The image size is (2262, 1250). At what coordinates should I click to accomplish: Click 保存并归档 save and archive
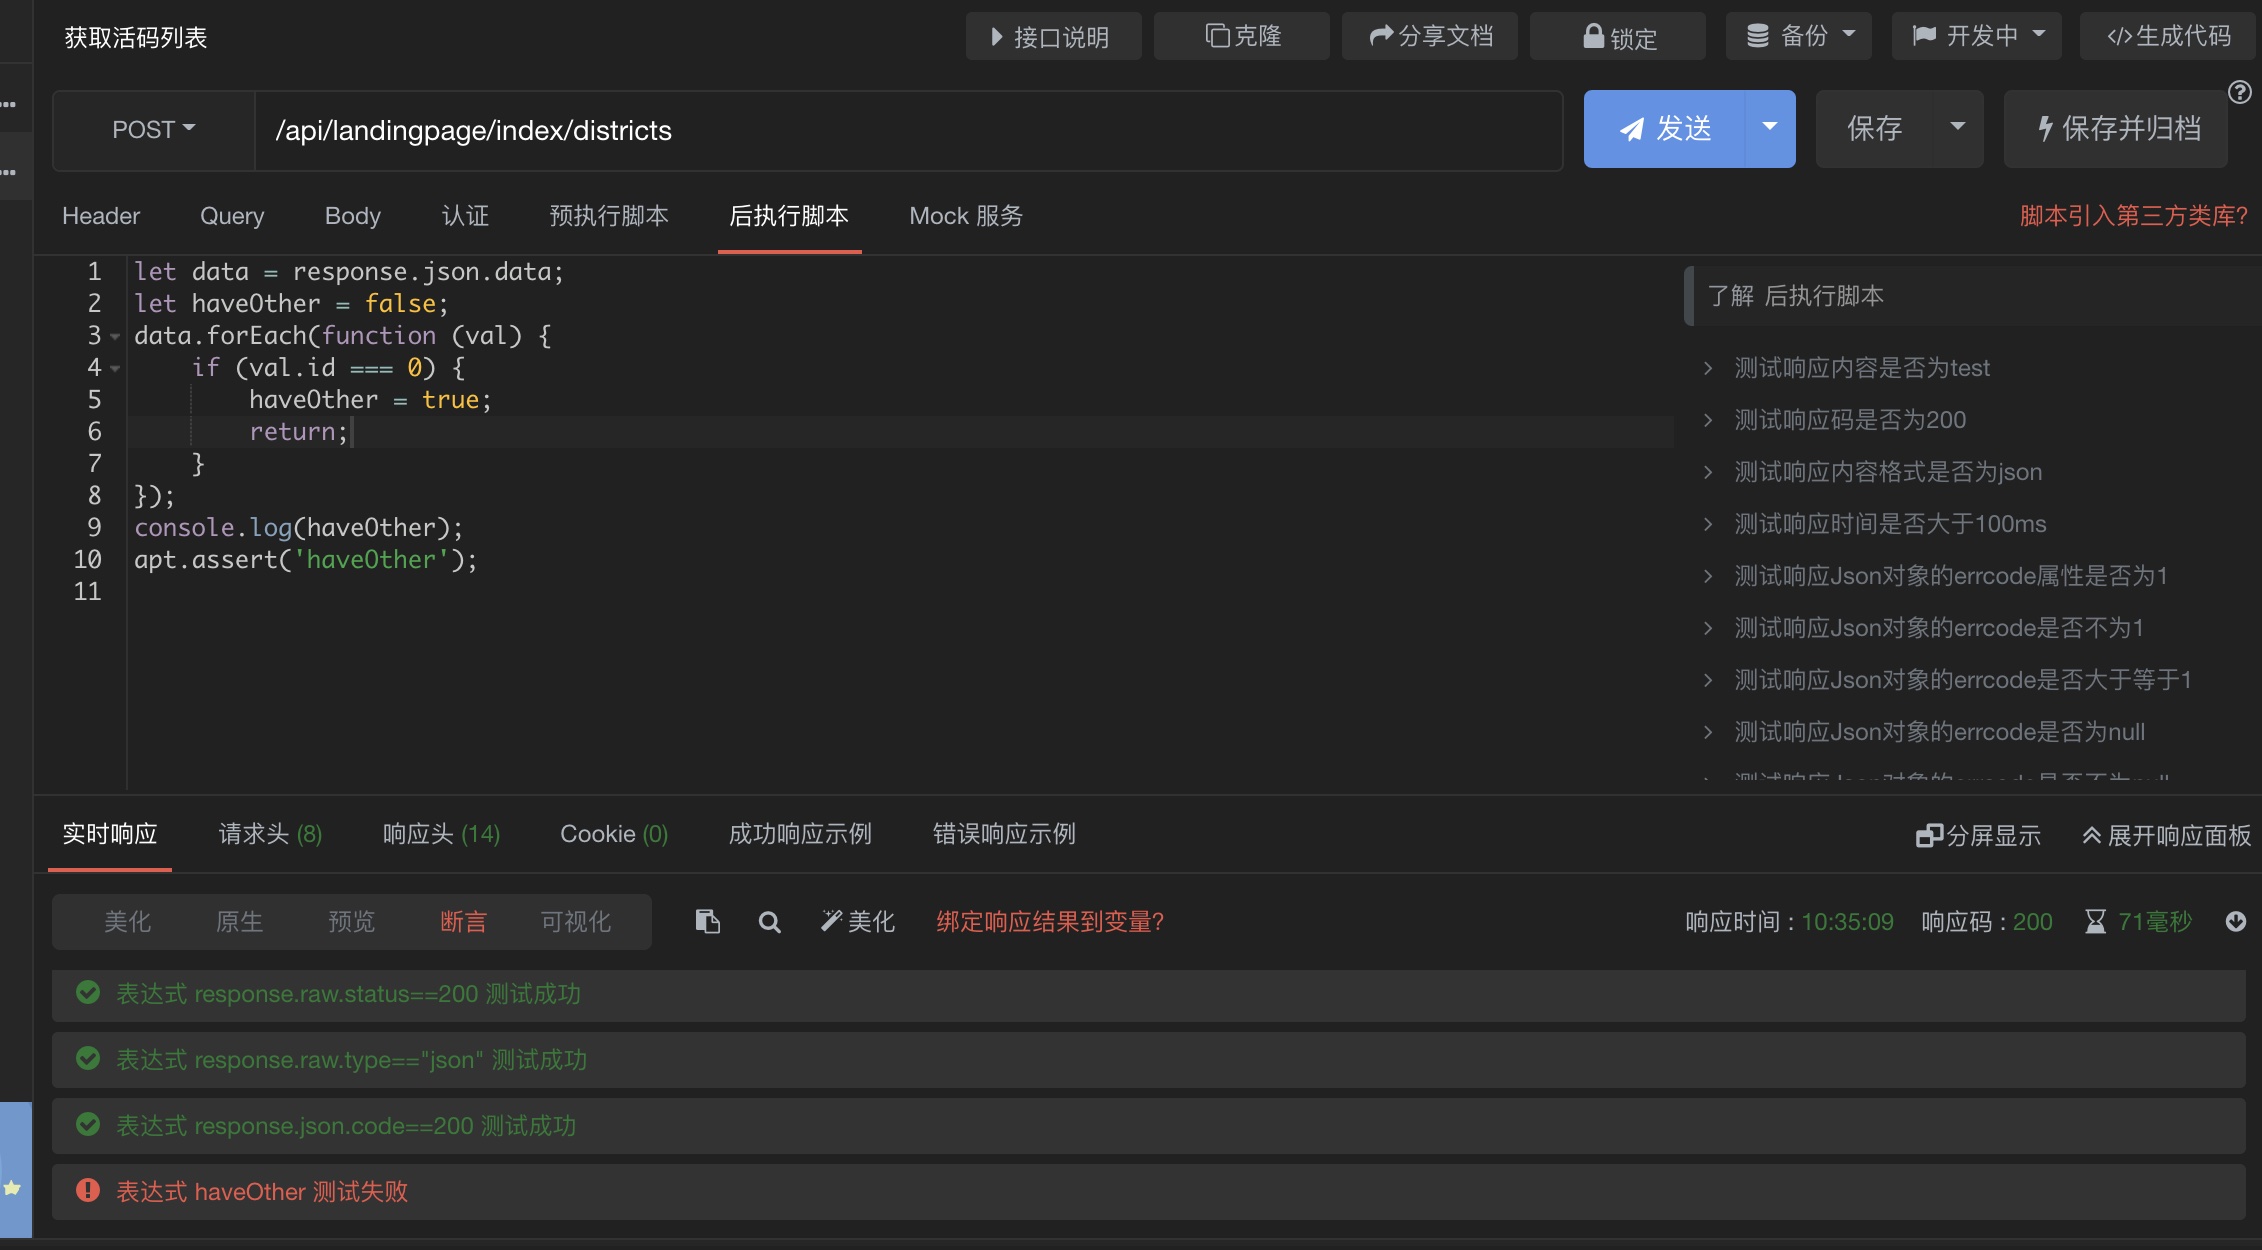2117,128
